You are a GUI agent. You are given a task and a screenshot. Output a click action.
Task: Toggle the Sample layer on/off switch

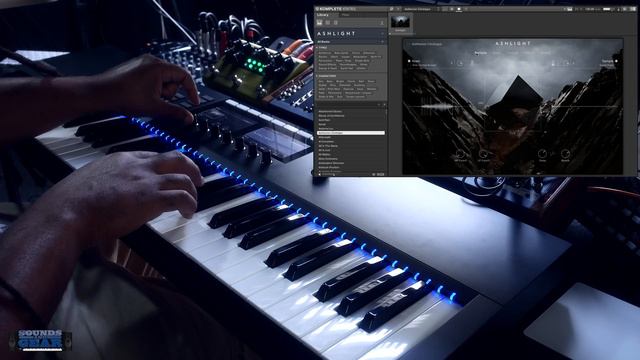click(x=616, y=61)
